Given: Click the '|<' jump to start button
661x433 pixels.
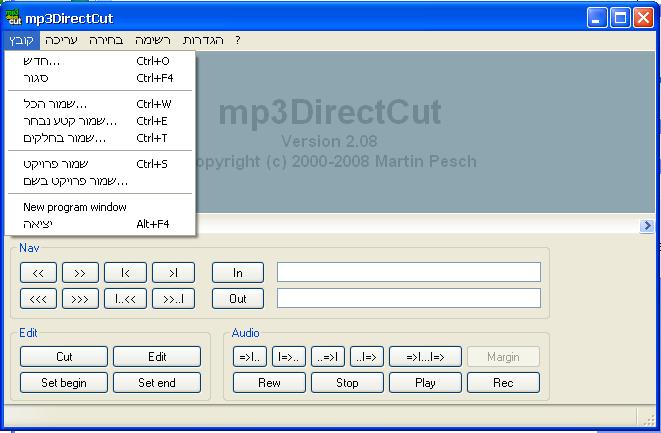Looking at the screenshot, I should (125, 272).
